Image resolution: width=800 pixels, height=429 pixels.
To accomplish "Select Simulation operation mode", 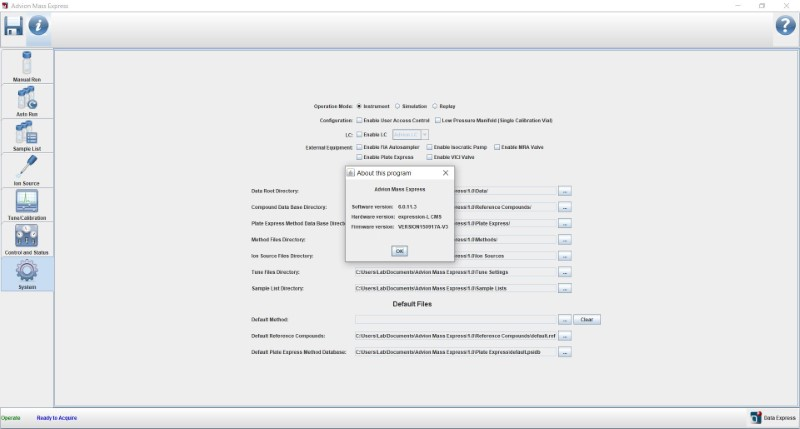I will (x=398, y=106).
